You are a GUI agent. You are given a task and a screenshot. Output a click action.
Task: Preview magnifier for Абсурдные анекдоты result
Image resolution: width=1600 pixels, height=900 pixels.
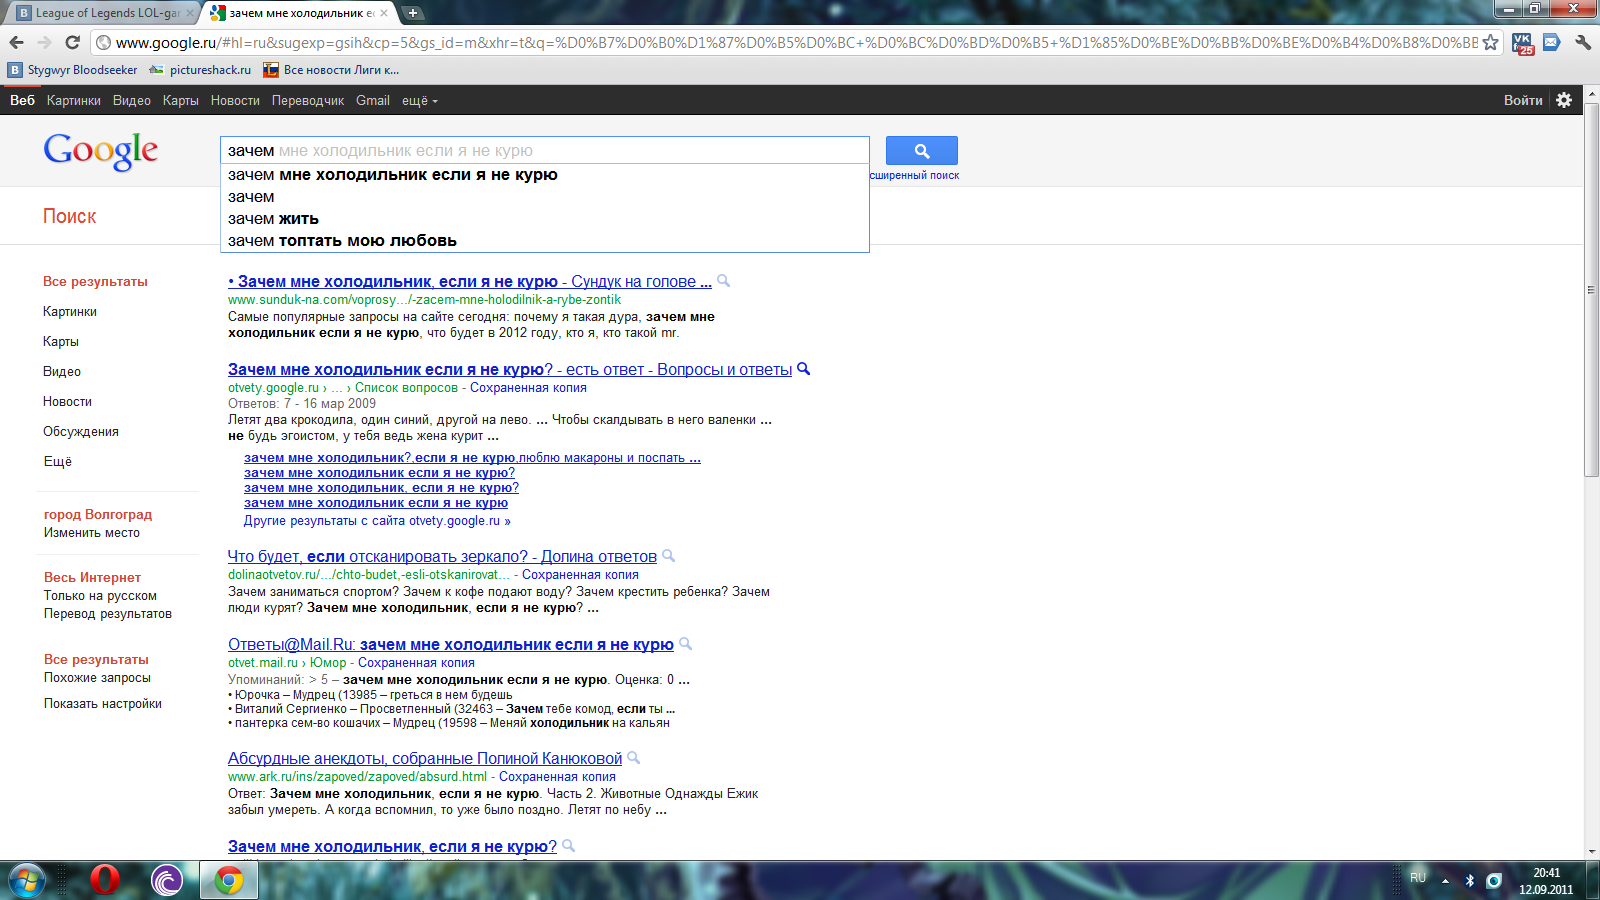pyautogui.click(x=634, y=758)
